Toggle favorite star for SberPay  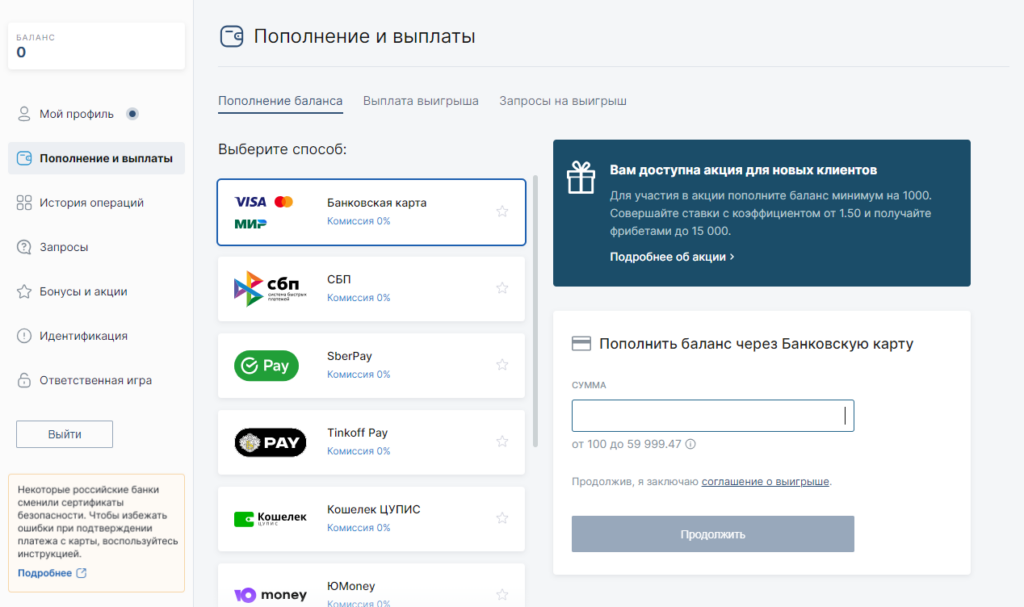pyautogui.click(x=502, y=365)
